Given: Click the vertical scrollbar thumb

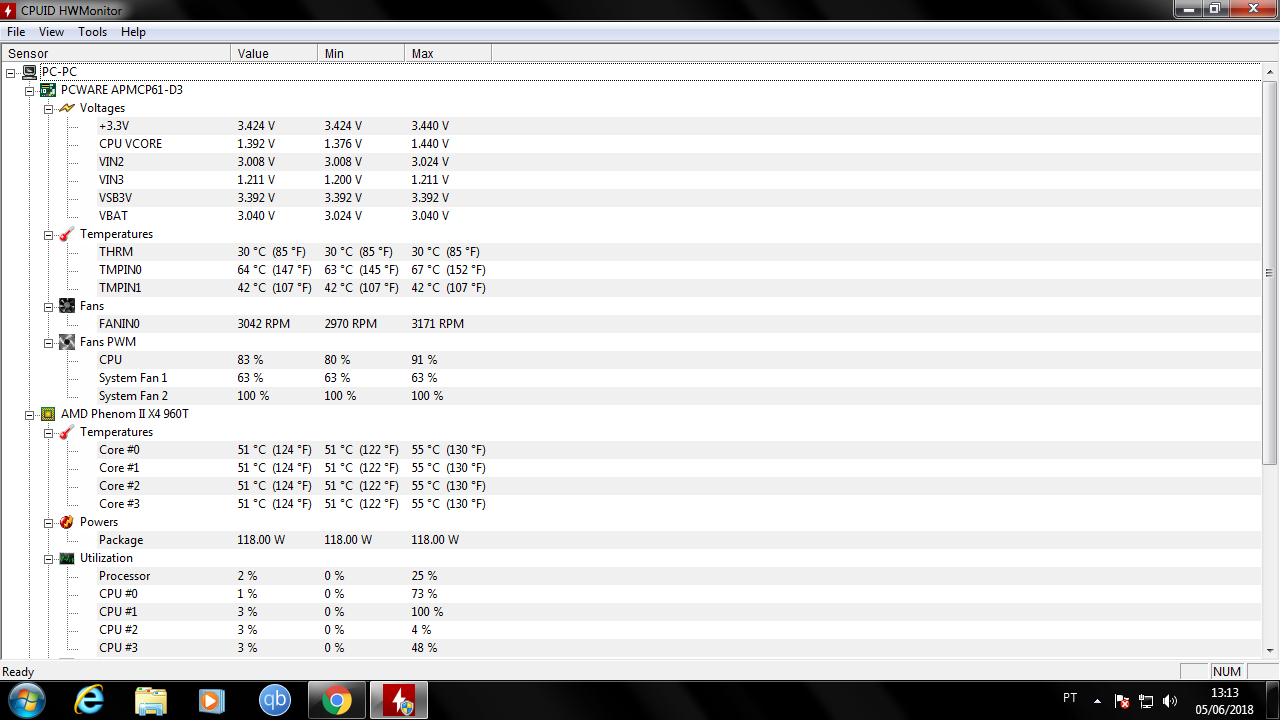Looking at the screenshot, I should [1270, 273].
